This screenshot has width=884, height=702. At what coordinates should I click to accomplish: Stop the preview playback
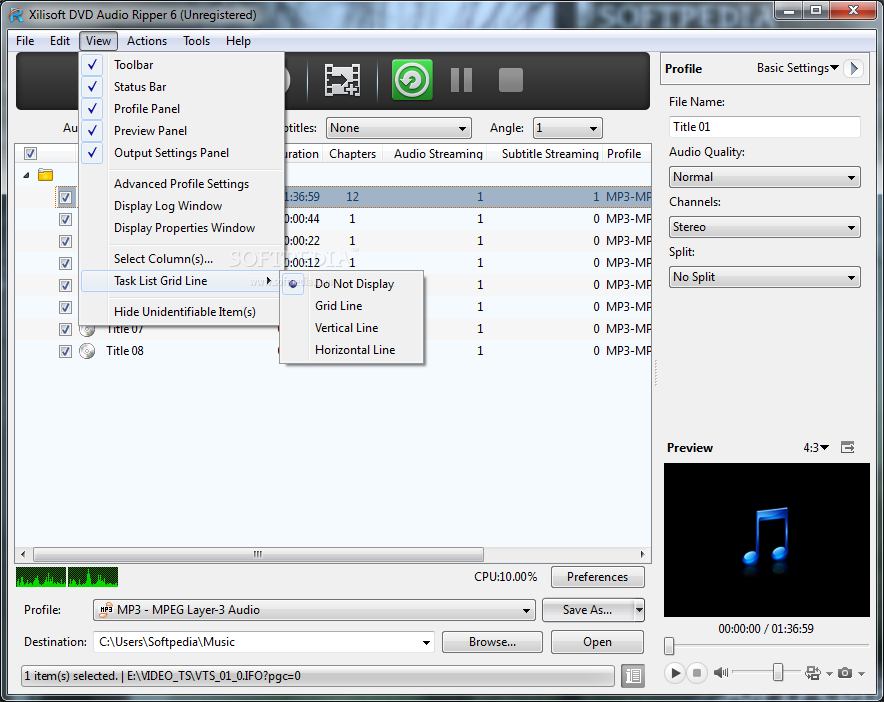[697, 673]
